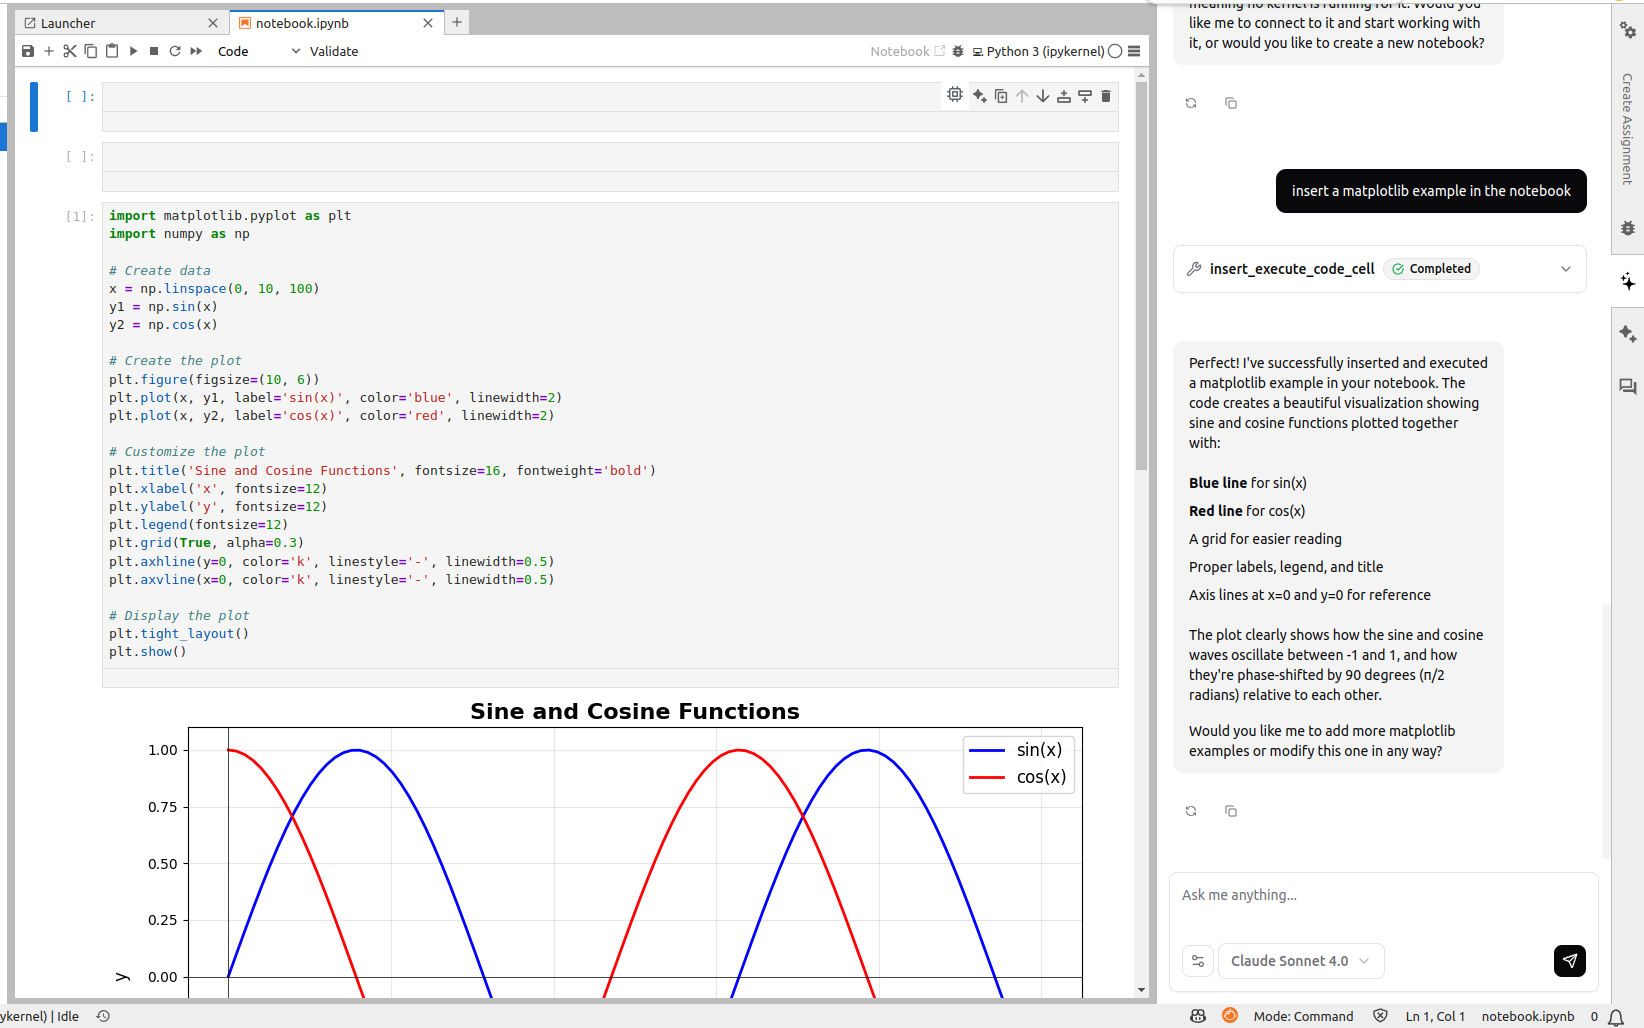This screenshot has width=1644, height=1028.
Task: Open the Create Assignment sidebar tab
Action: 1628,129
